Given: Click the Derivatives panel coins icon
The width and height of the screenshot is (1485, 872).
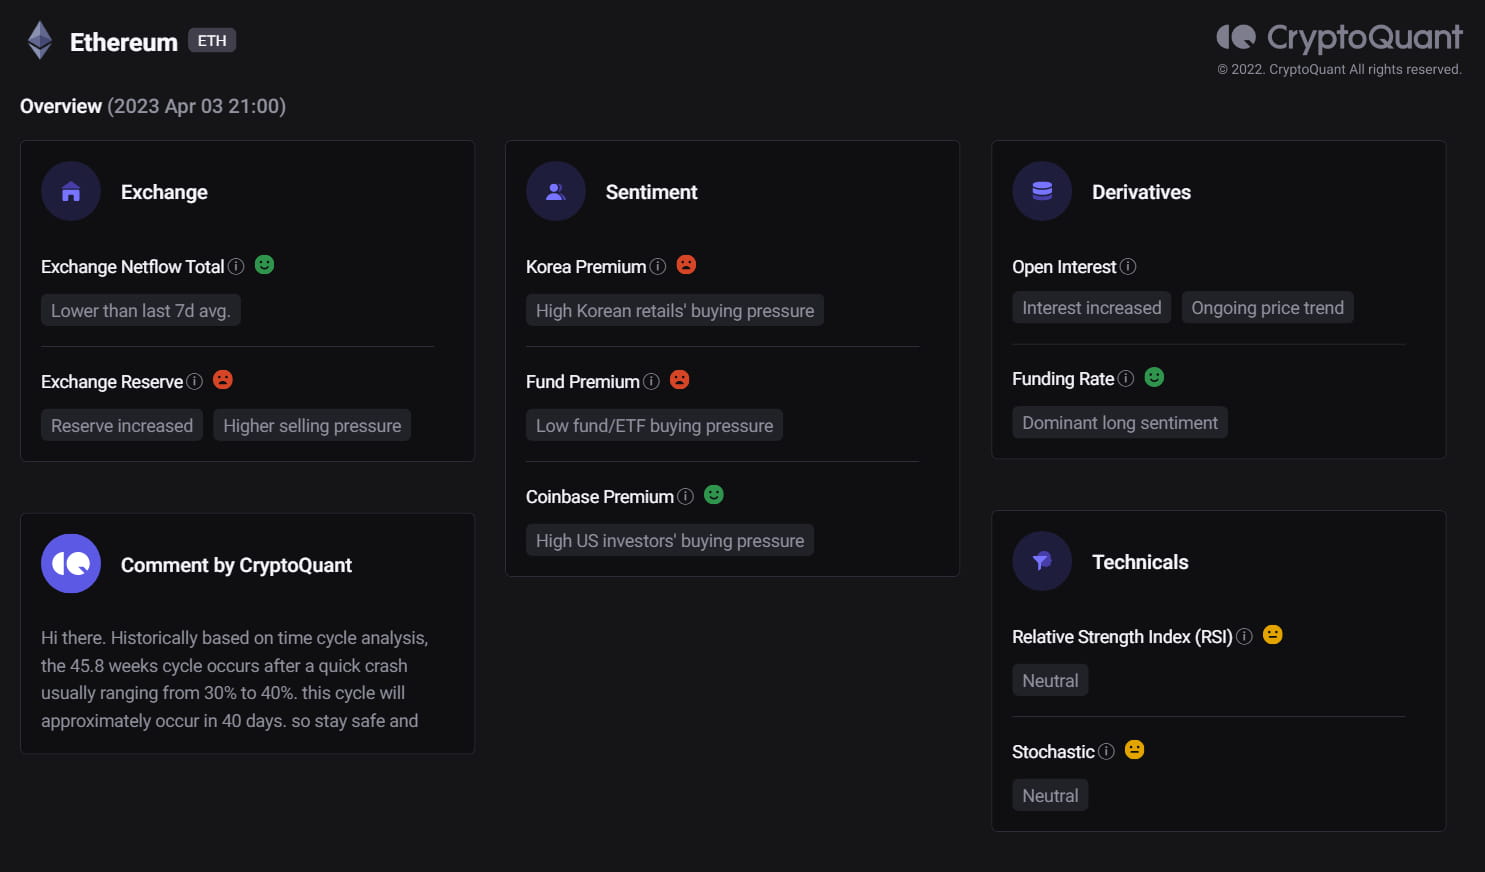Looking at the screenshot, I should click(1041, 191).
